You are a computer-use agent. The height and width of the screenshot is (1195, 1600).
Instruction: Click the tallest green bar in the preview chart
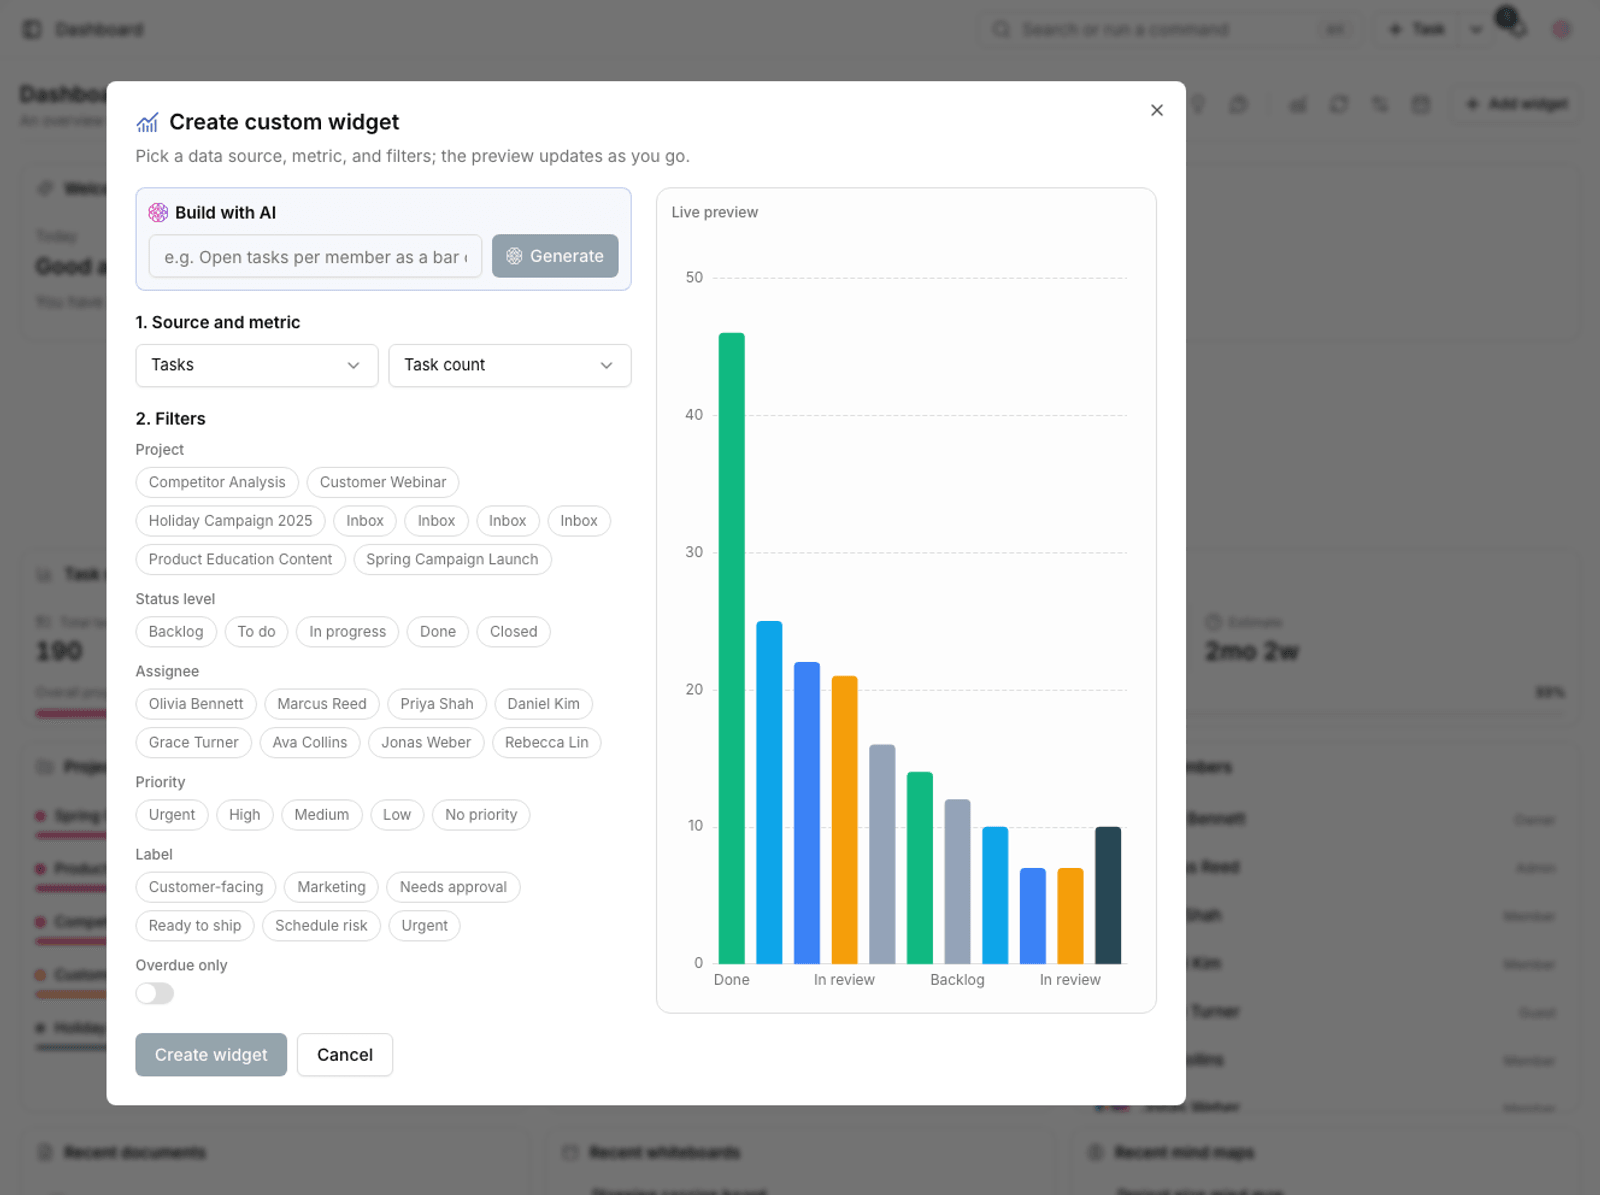click(x=732, y=648)
